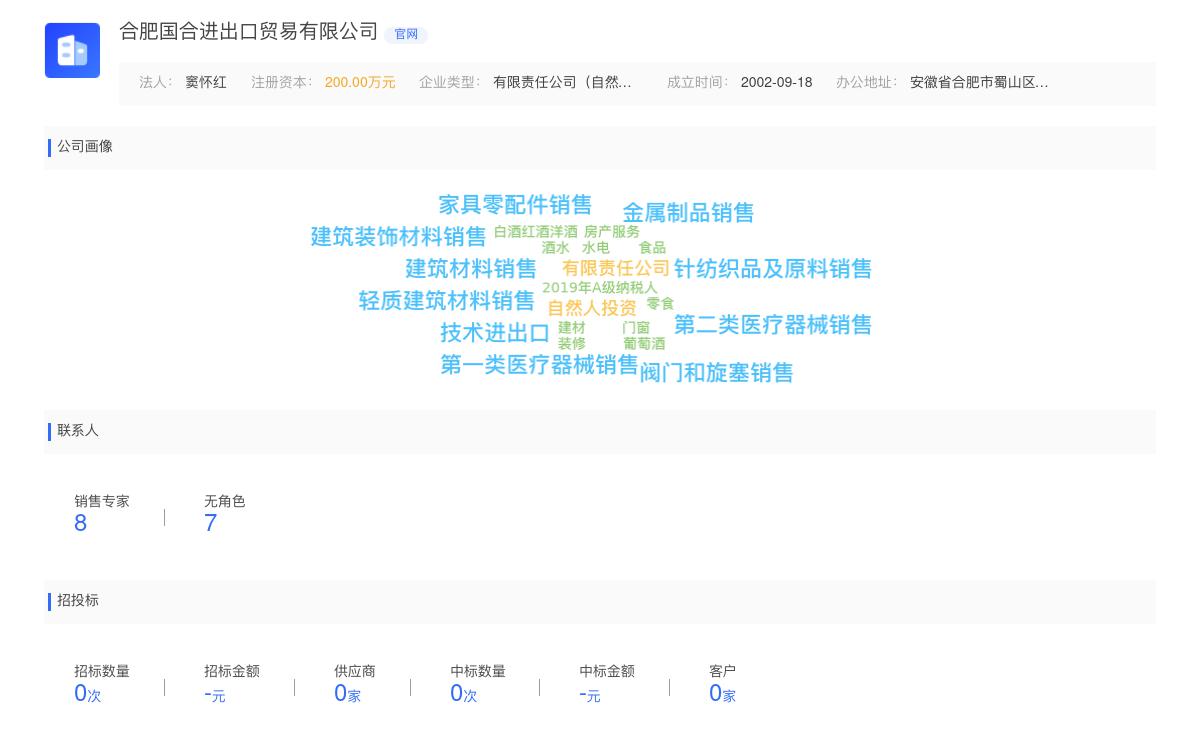The height and width of the screenshot is (752, 1200).
Task: Click 招标数量 value 0次
Action: point(88,694)
